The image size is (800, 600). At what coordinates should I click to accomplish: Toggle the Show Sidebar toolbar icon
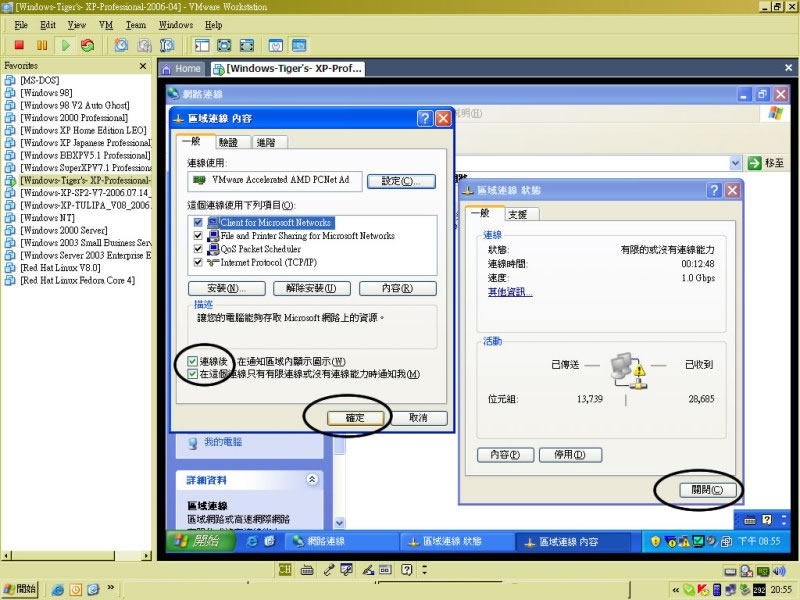coord(202,45)
